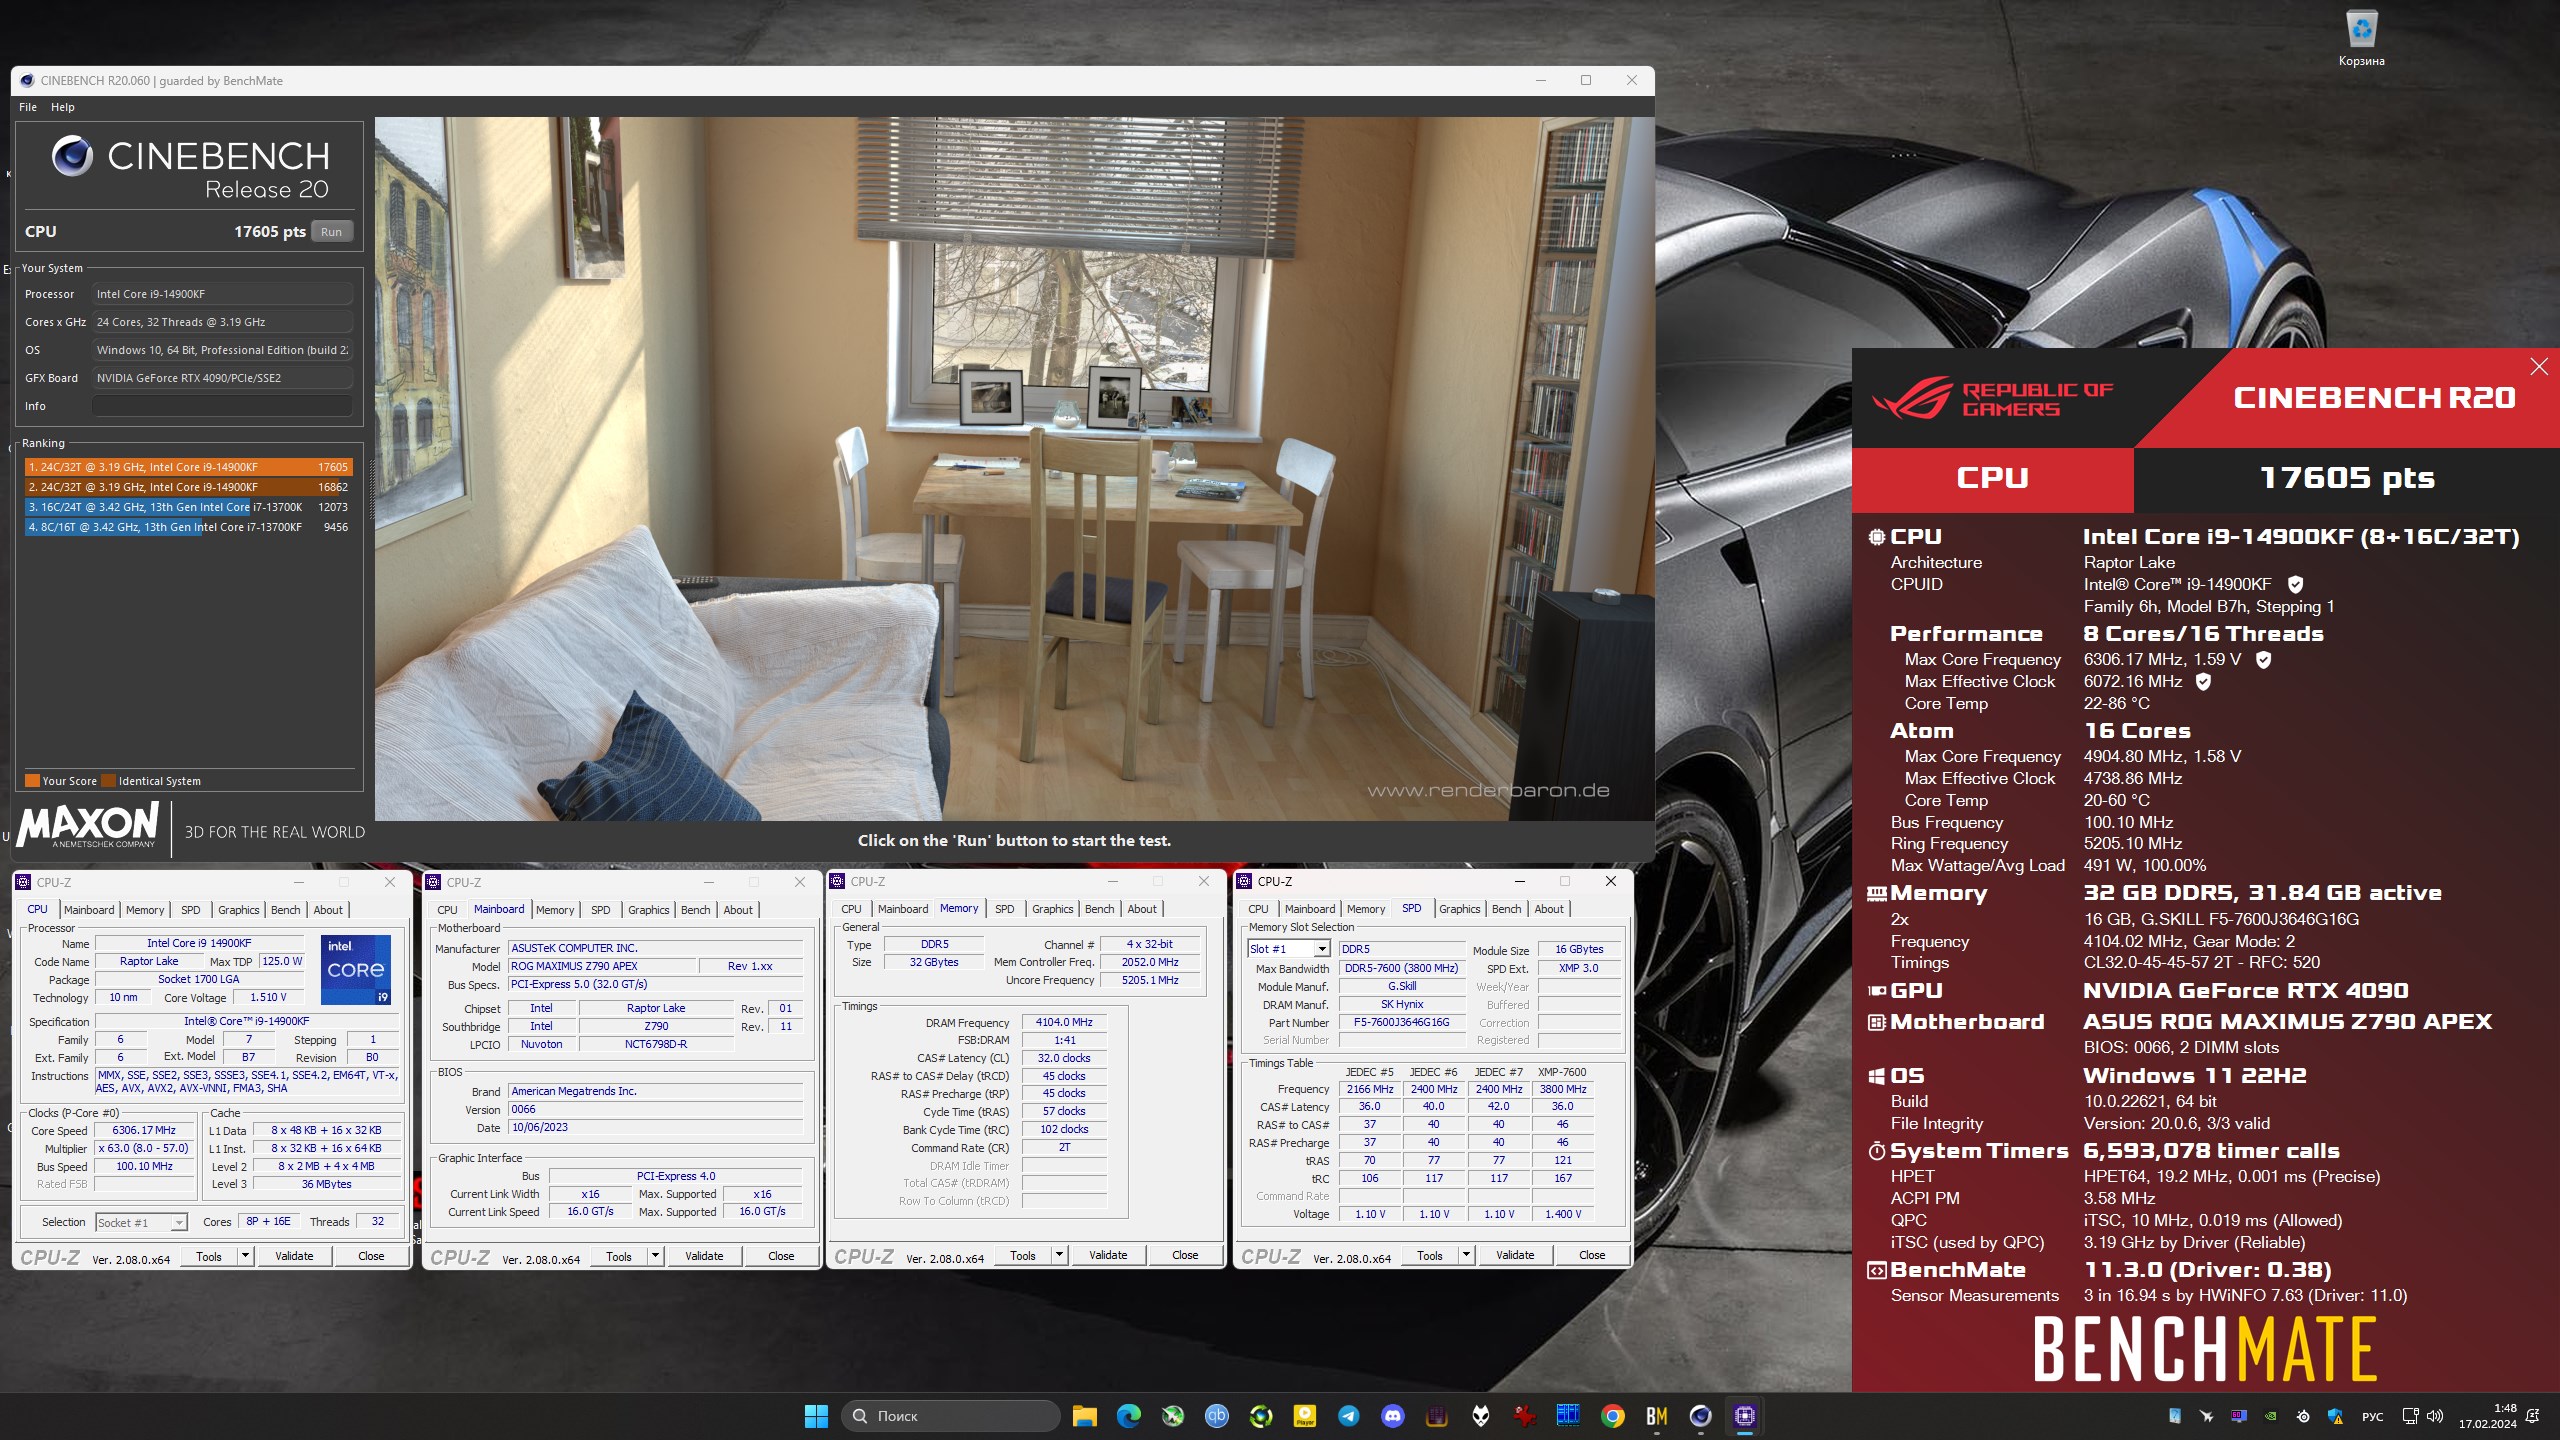Click the taskbar search box Поиск
The height and width of the screenshot is (1440, 2560).
950,1416
